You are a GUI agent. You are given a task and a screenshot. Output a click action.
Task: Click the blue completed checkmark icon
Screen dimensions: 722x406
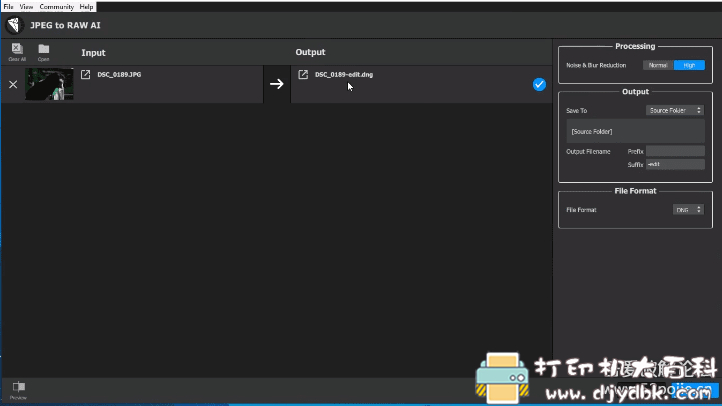coord(539,85)
